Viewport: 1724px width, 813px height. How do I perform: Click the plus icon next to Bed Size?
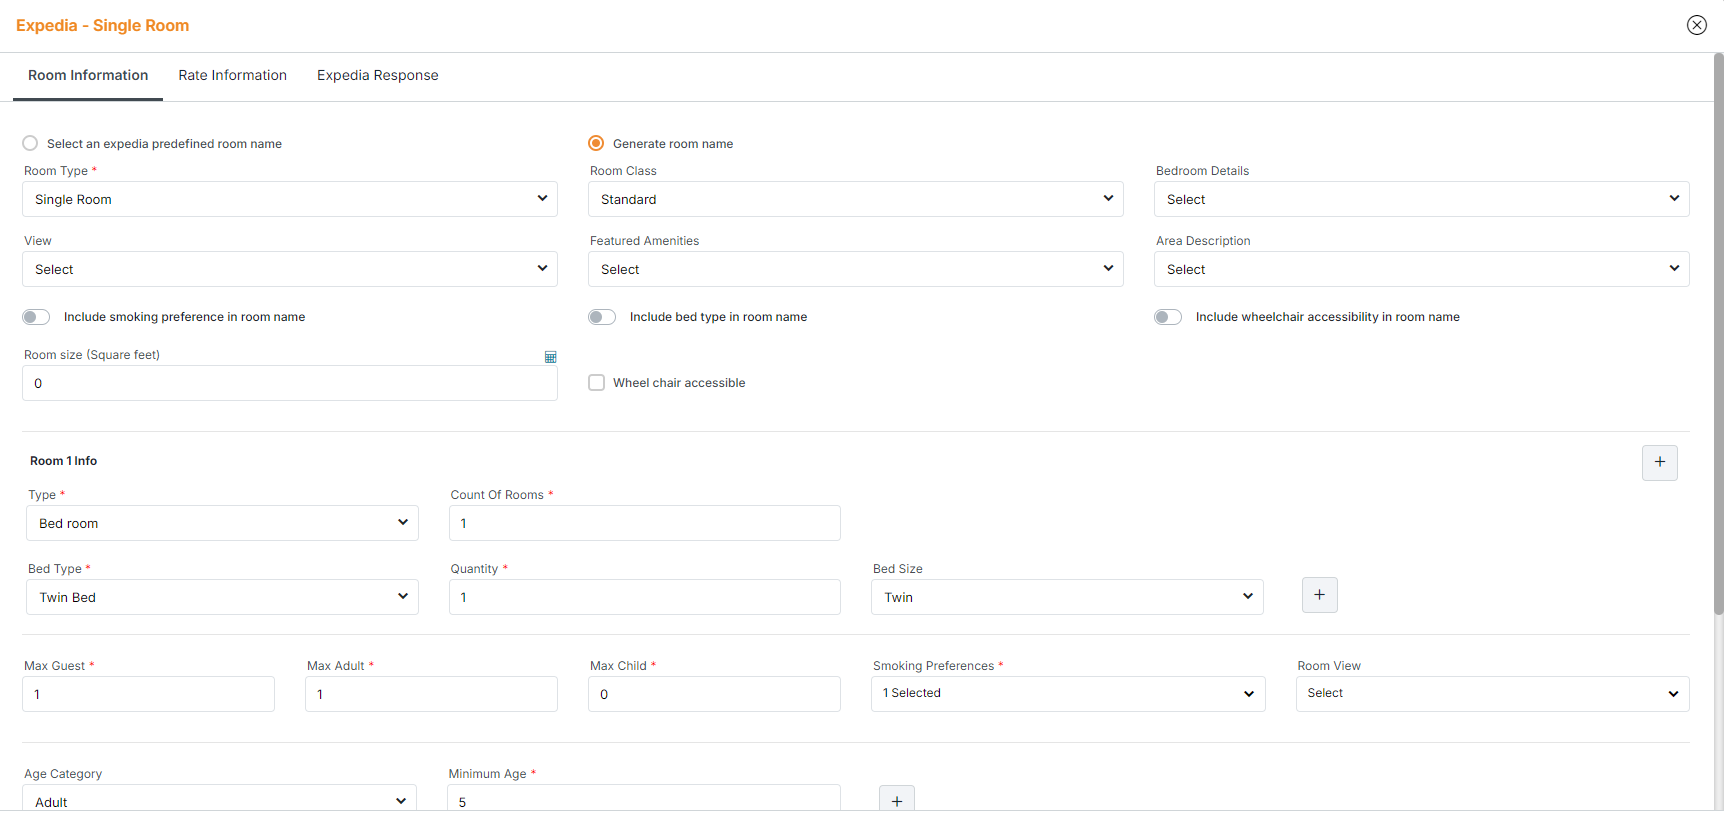1319,595
